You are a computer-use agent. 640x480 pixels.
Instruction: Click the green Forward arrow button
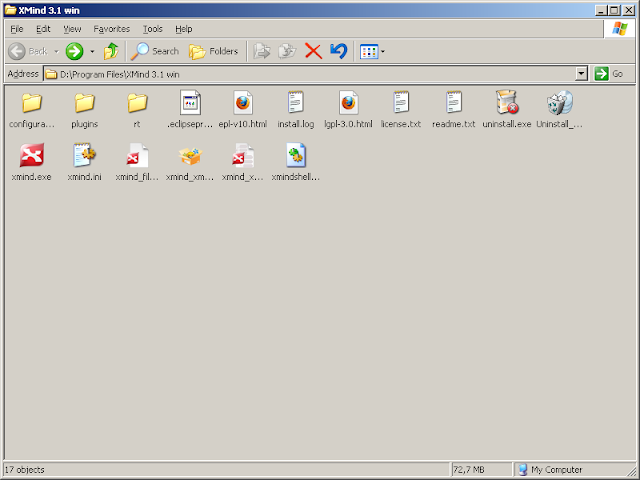click(74, 51)
